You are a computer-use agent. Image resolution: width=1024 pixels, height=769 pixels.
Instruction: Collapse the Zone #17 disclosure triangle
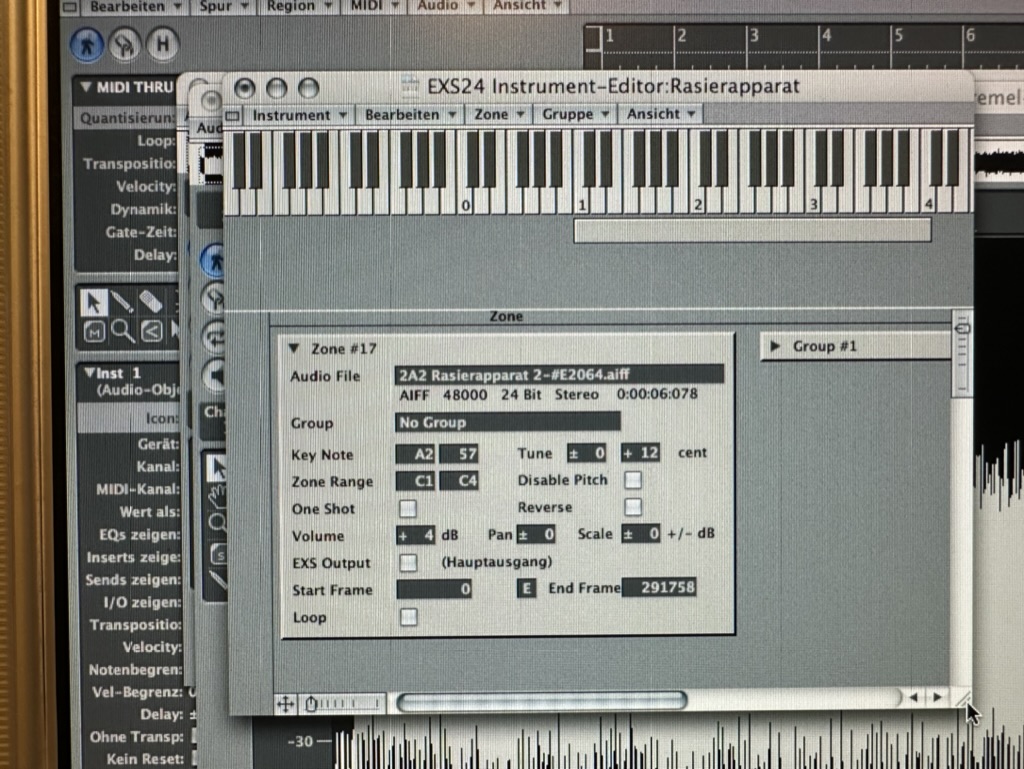[294, 349]
